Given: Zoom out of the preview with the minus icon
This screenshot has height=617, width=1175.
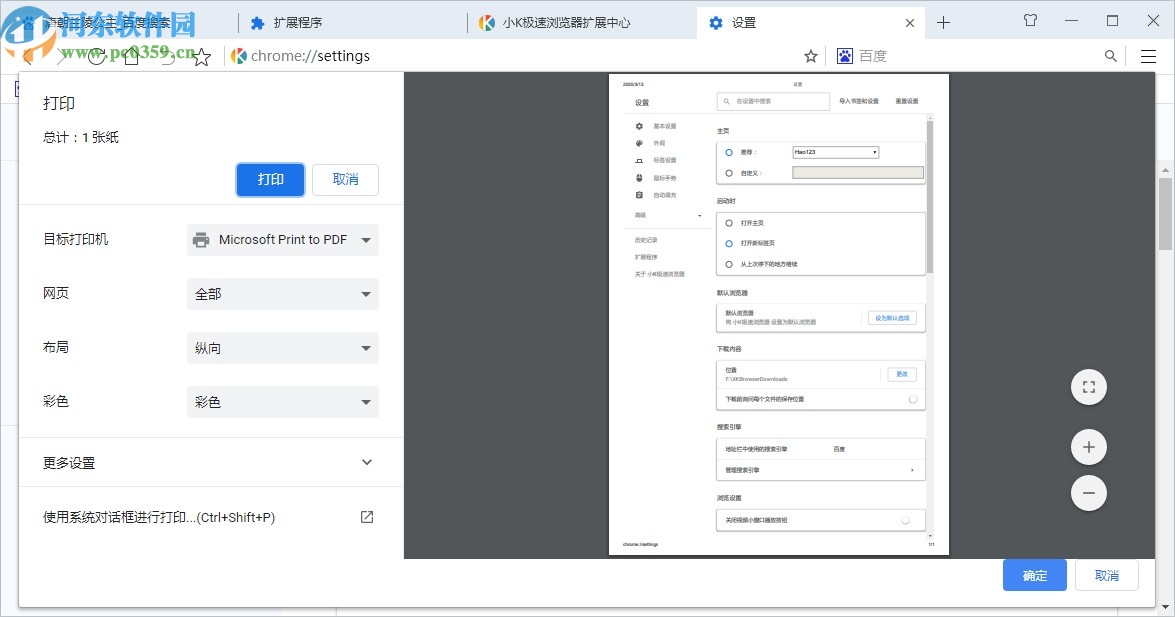Looking at the screenshot, I should pyautogui.click(x=1089, y=493).
